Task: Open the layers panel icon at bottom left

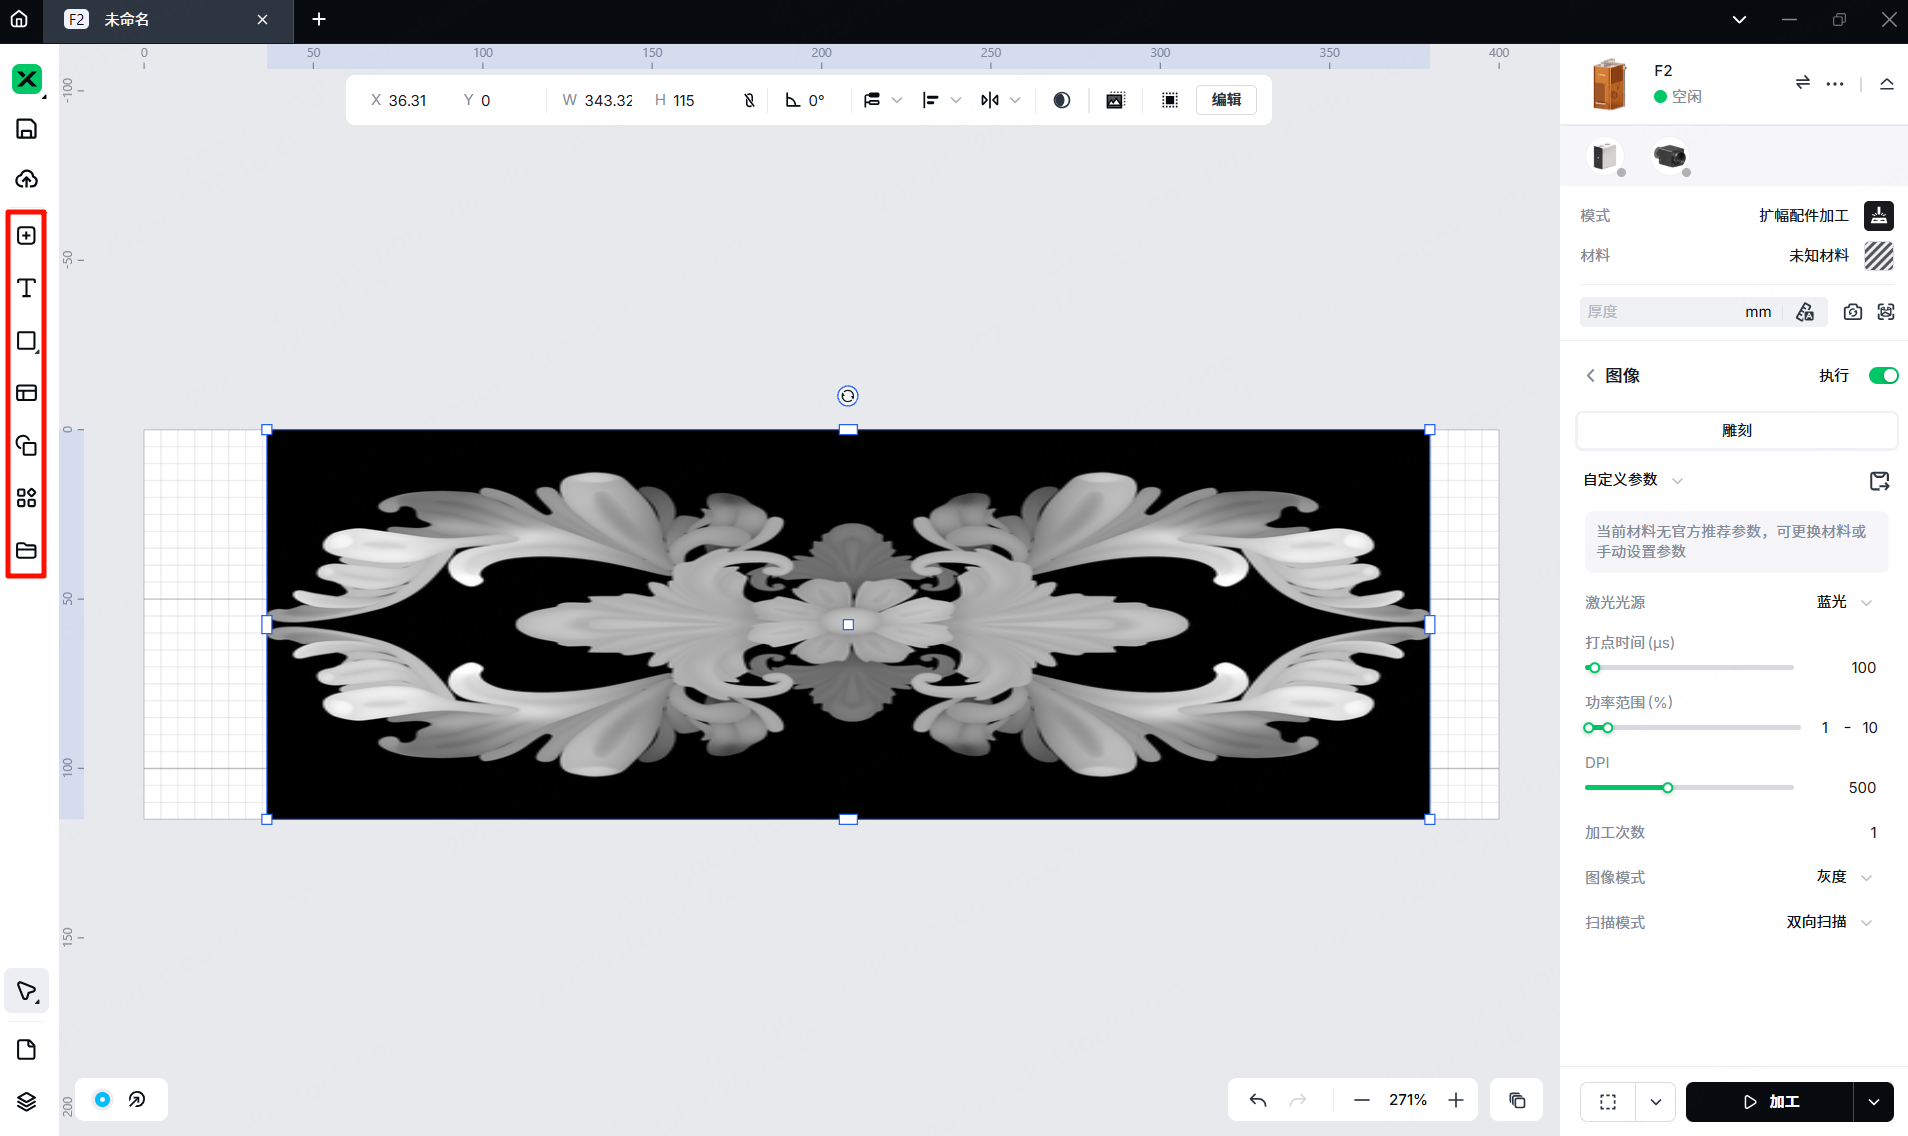Action: (x=26, y=1100)
